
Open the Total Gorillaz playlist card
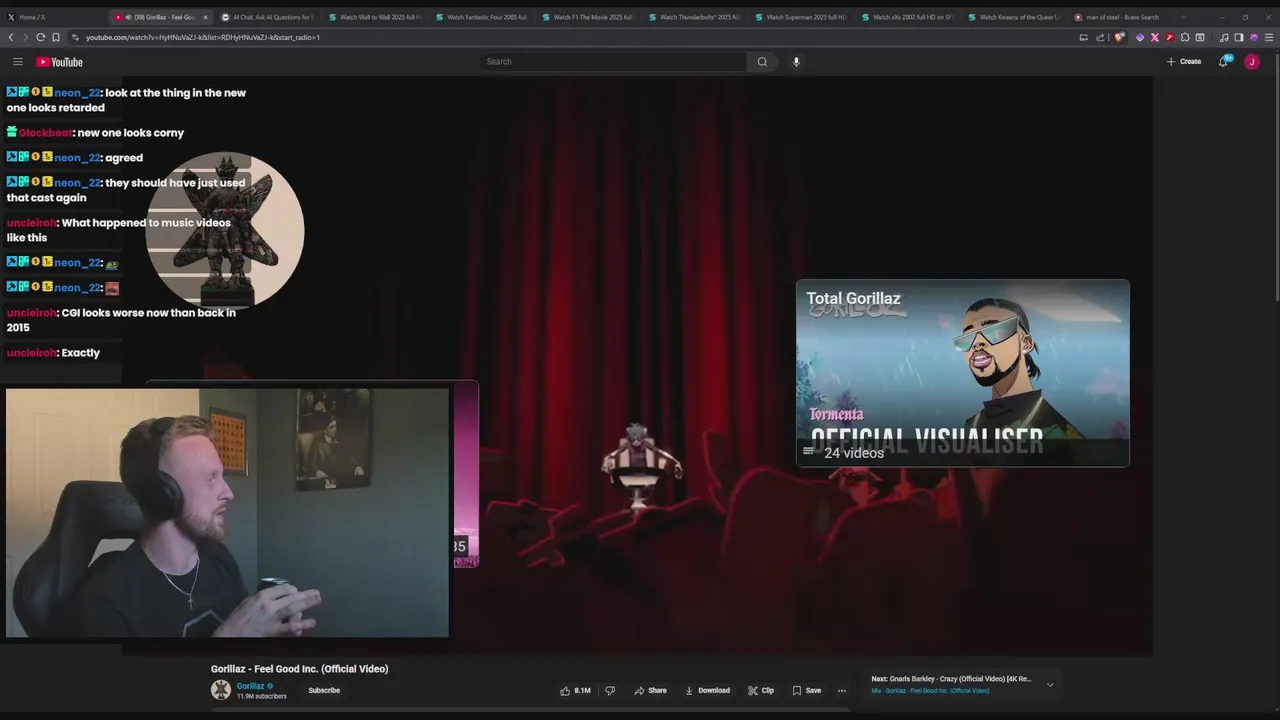[962, 373]
